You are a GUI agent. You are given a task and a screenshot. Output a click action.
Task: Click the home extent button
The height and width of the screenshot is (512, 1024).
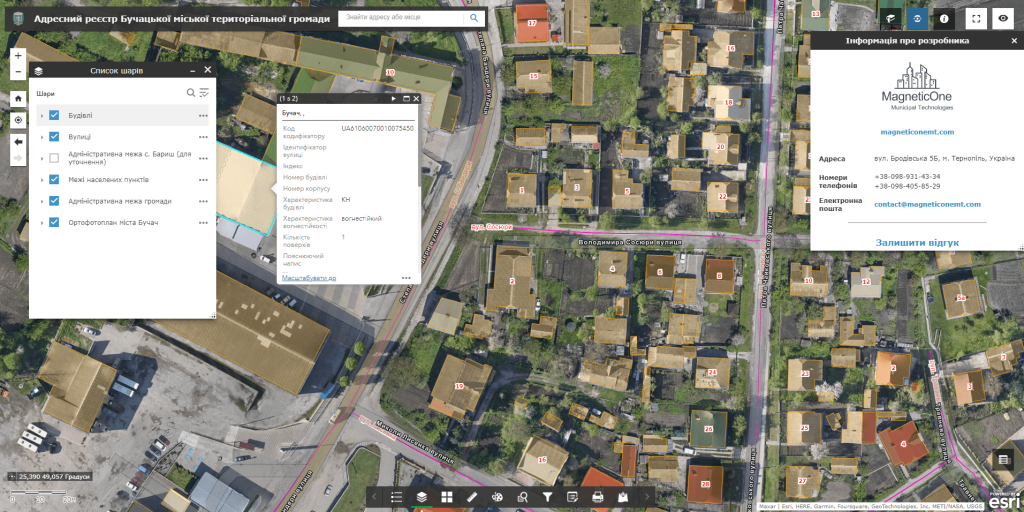tap(18, 98)
